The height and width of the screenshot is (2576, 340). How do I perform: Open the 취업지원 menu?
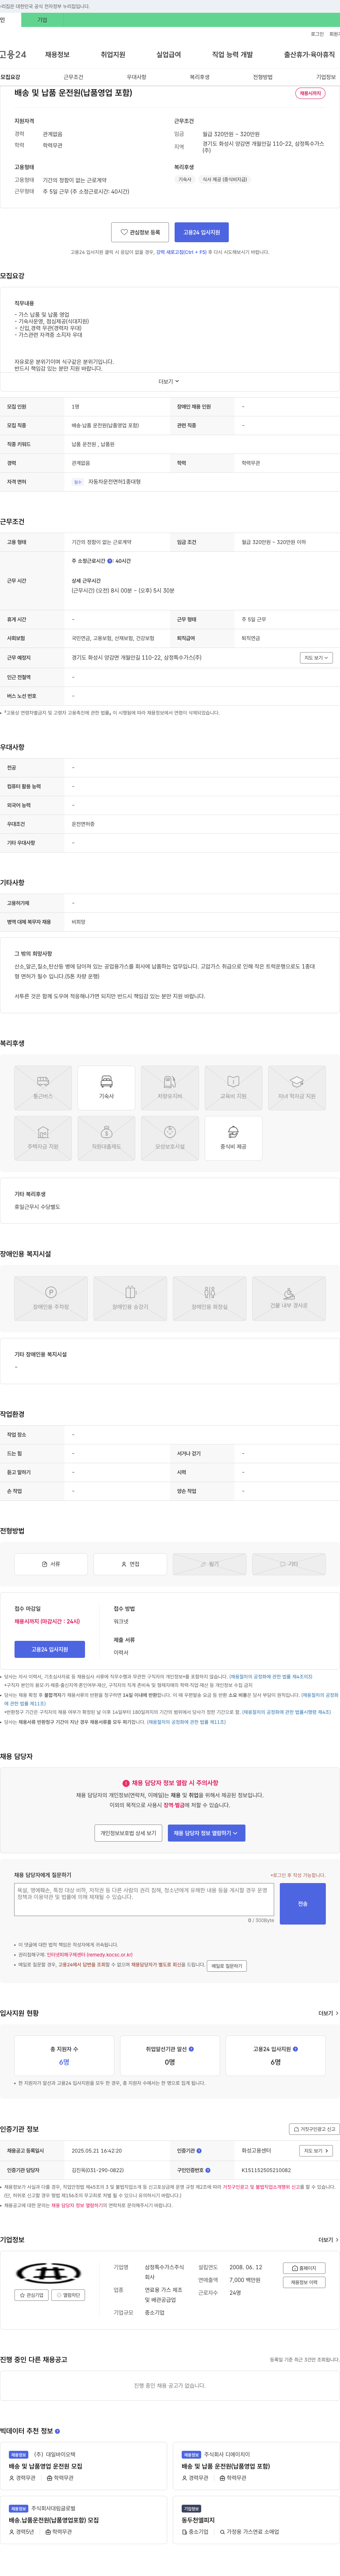113,55
